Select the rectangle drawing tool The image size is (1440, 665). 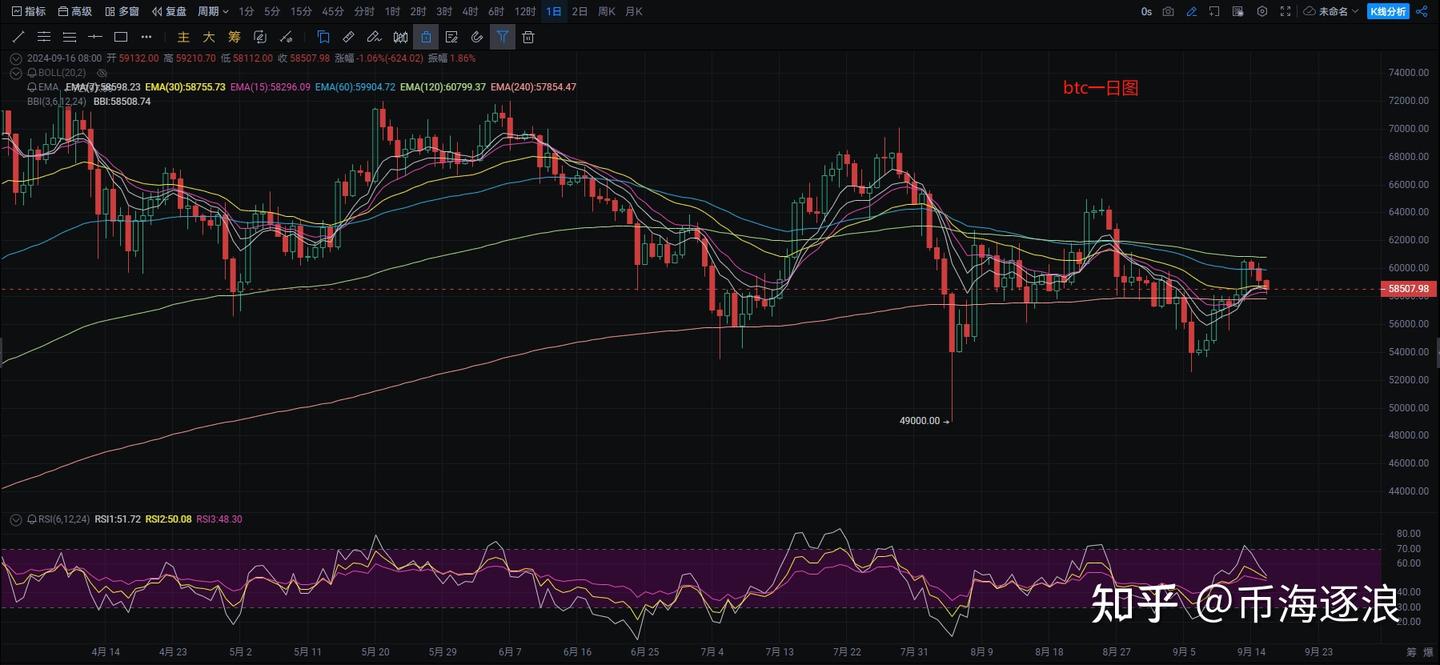point(121,37)
